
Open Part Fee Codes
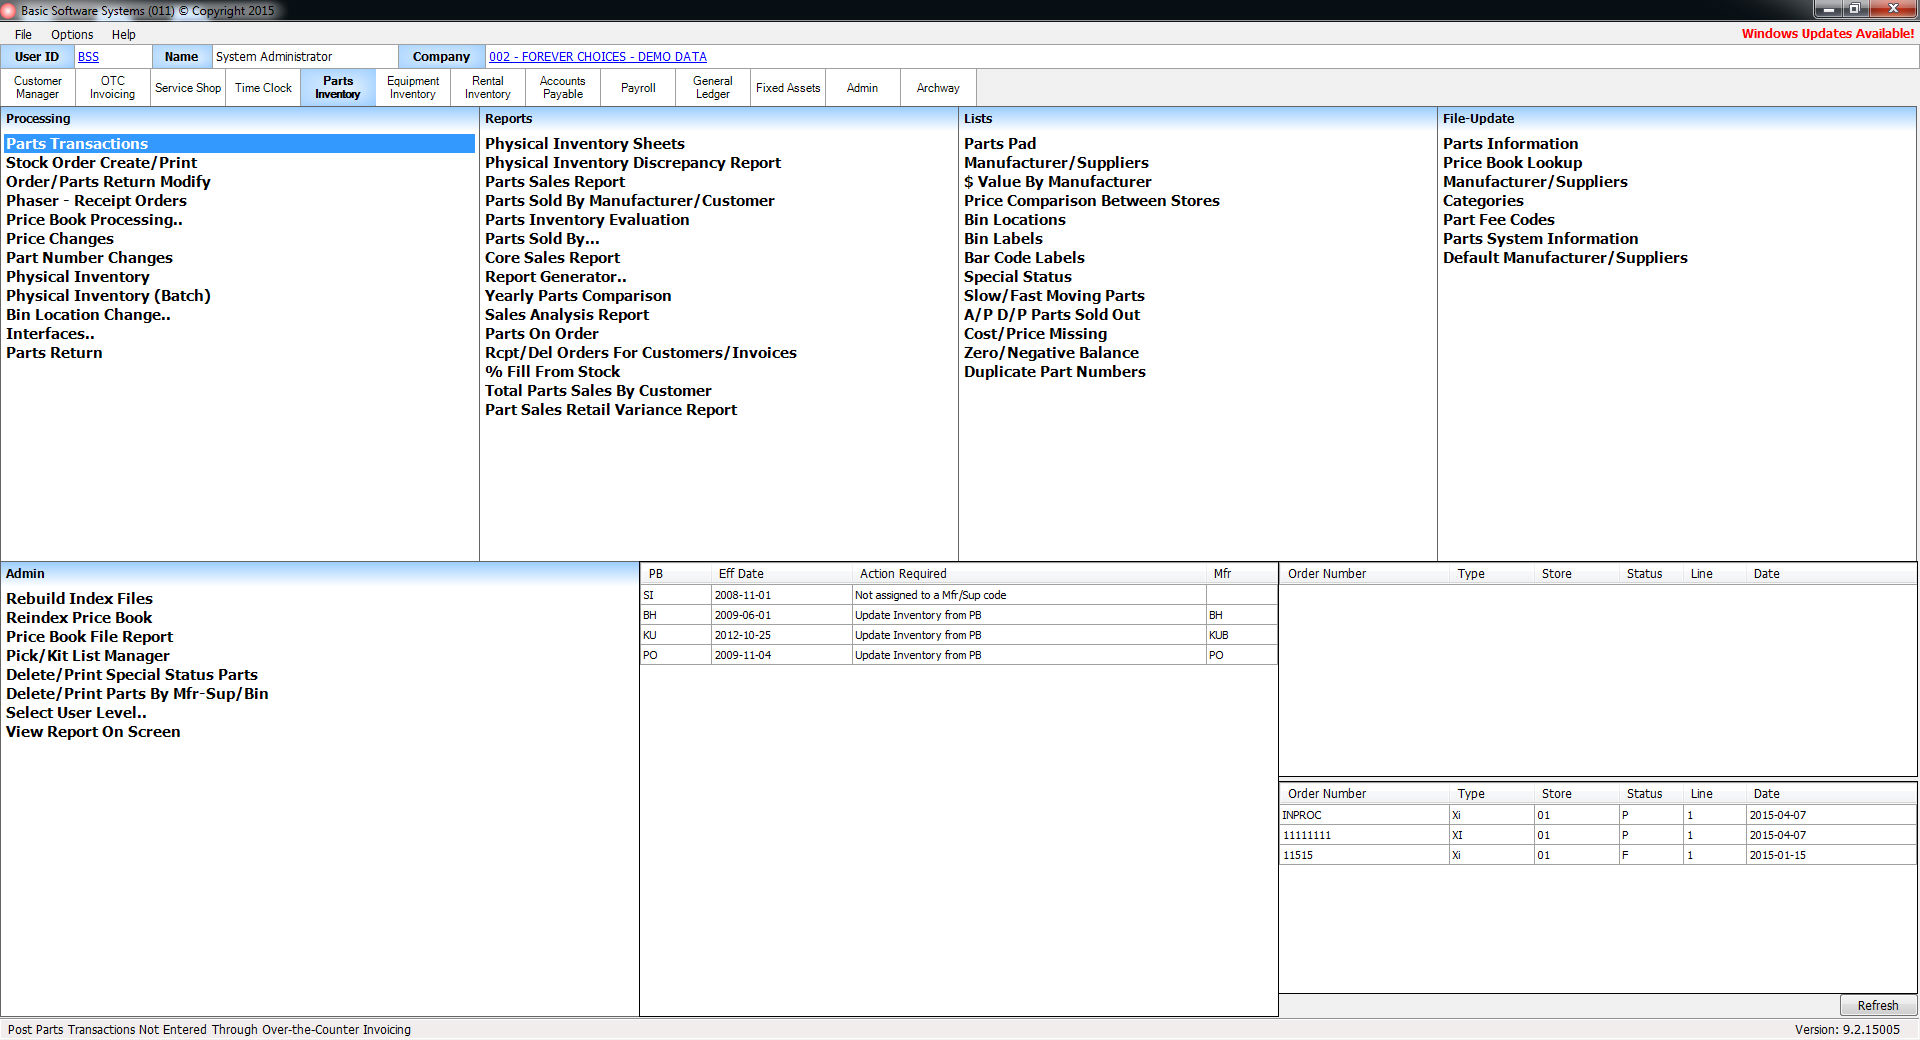(x=1499, y=220)
